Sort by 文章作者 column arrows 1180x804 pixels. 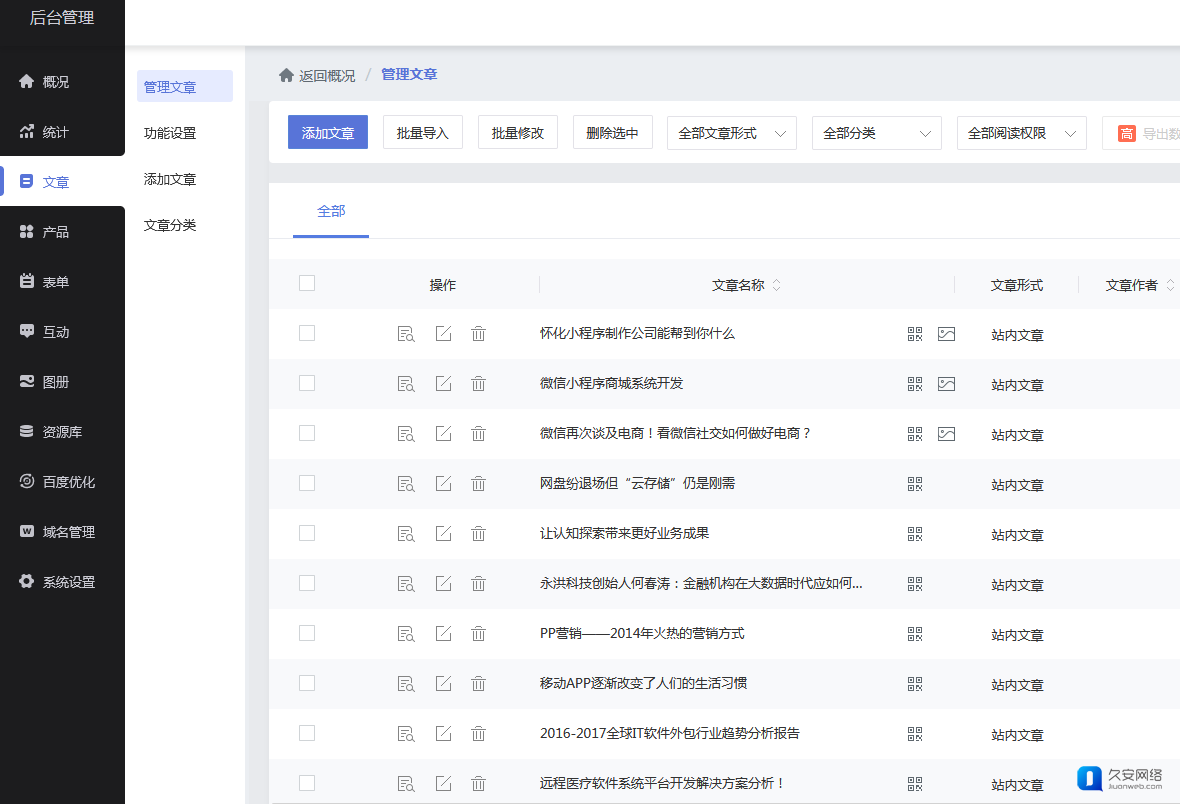tap(1170, 285)
